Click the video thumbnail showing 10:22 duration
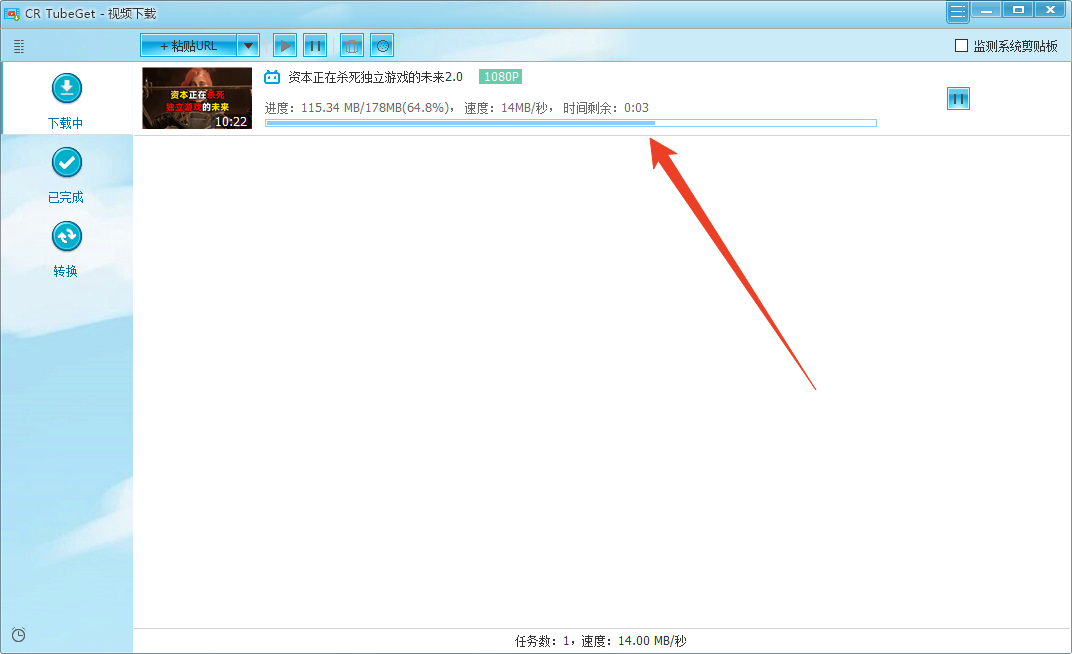This screenshot has height=654, width=1072. point(197,98)
